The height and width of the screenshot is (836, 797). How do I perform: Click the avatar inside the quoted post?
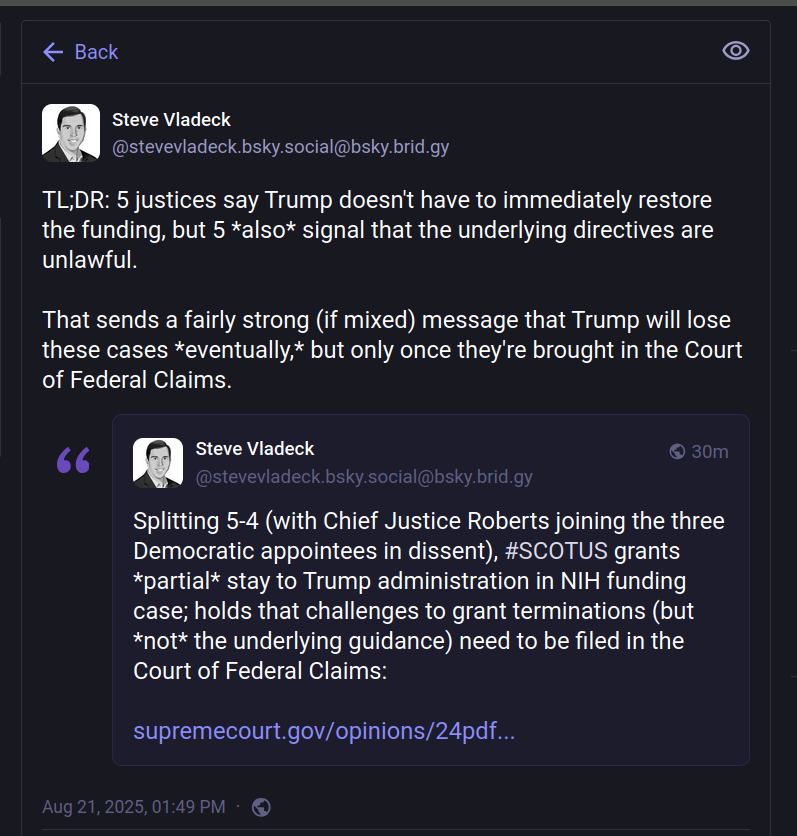click(158, 463)
